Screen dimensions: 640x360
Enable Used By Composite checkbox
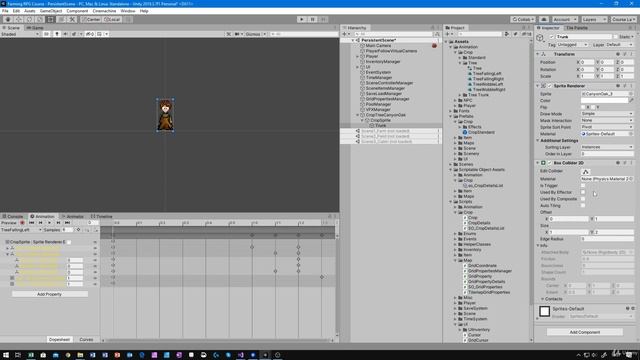583,199
